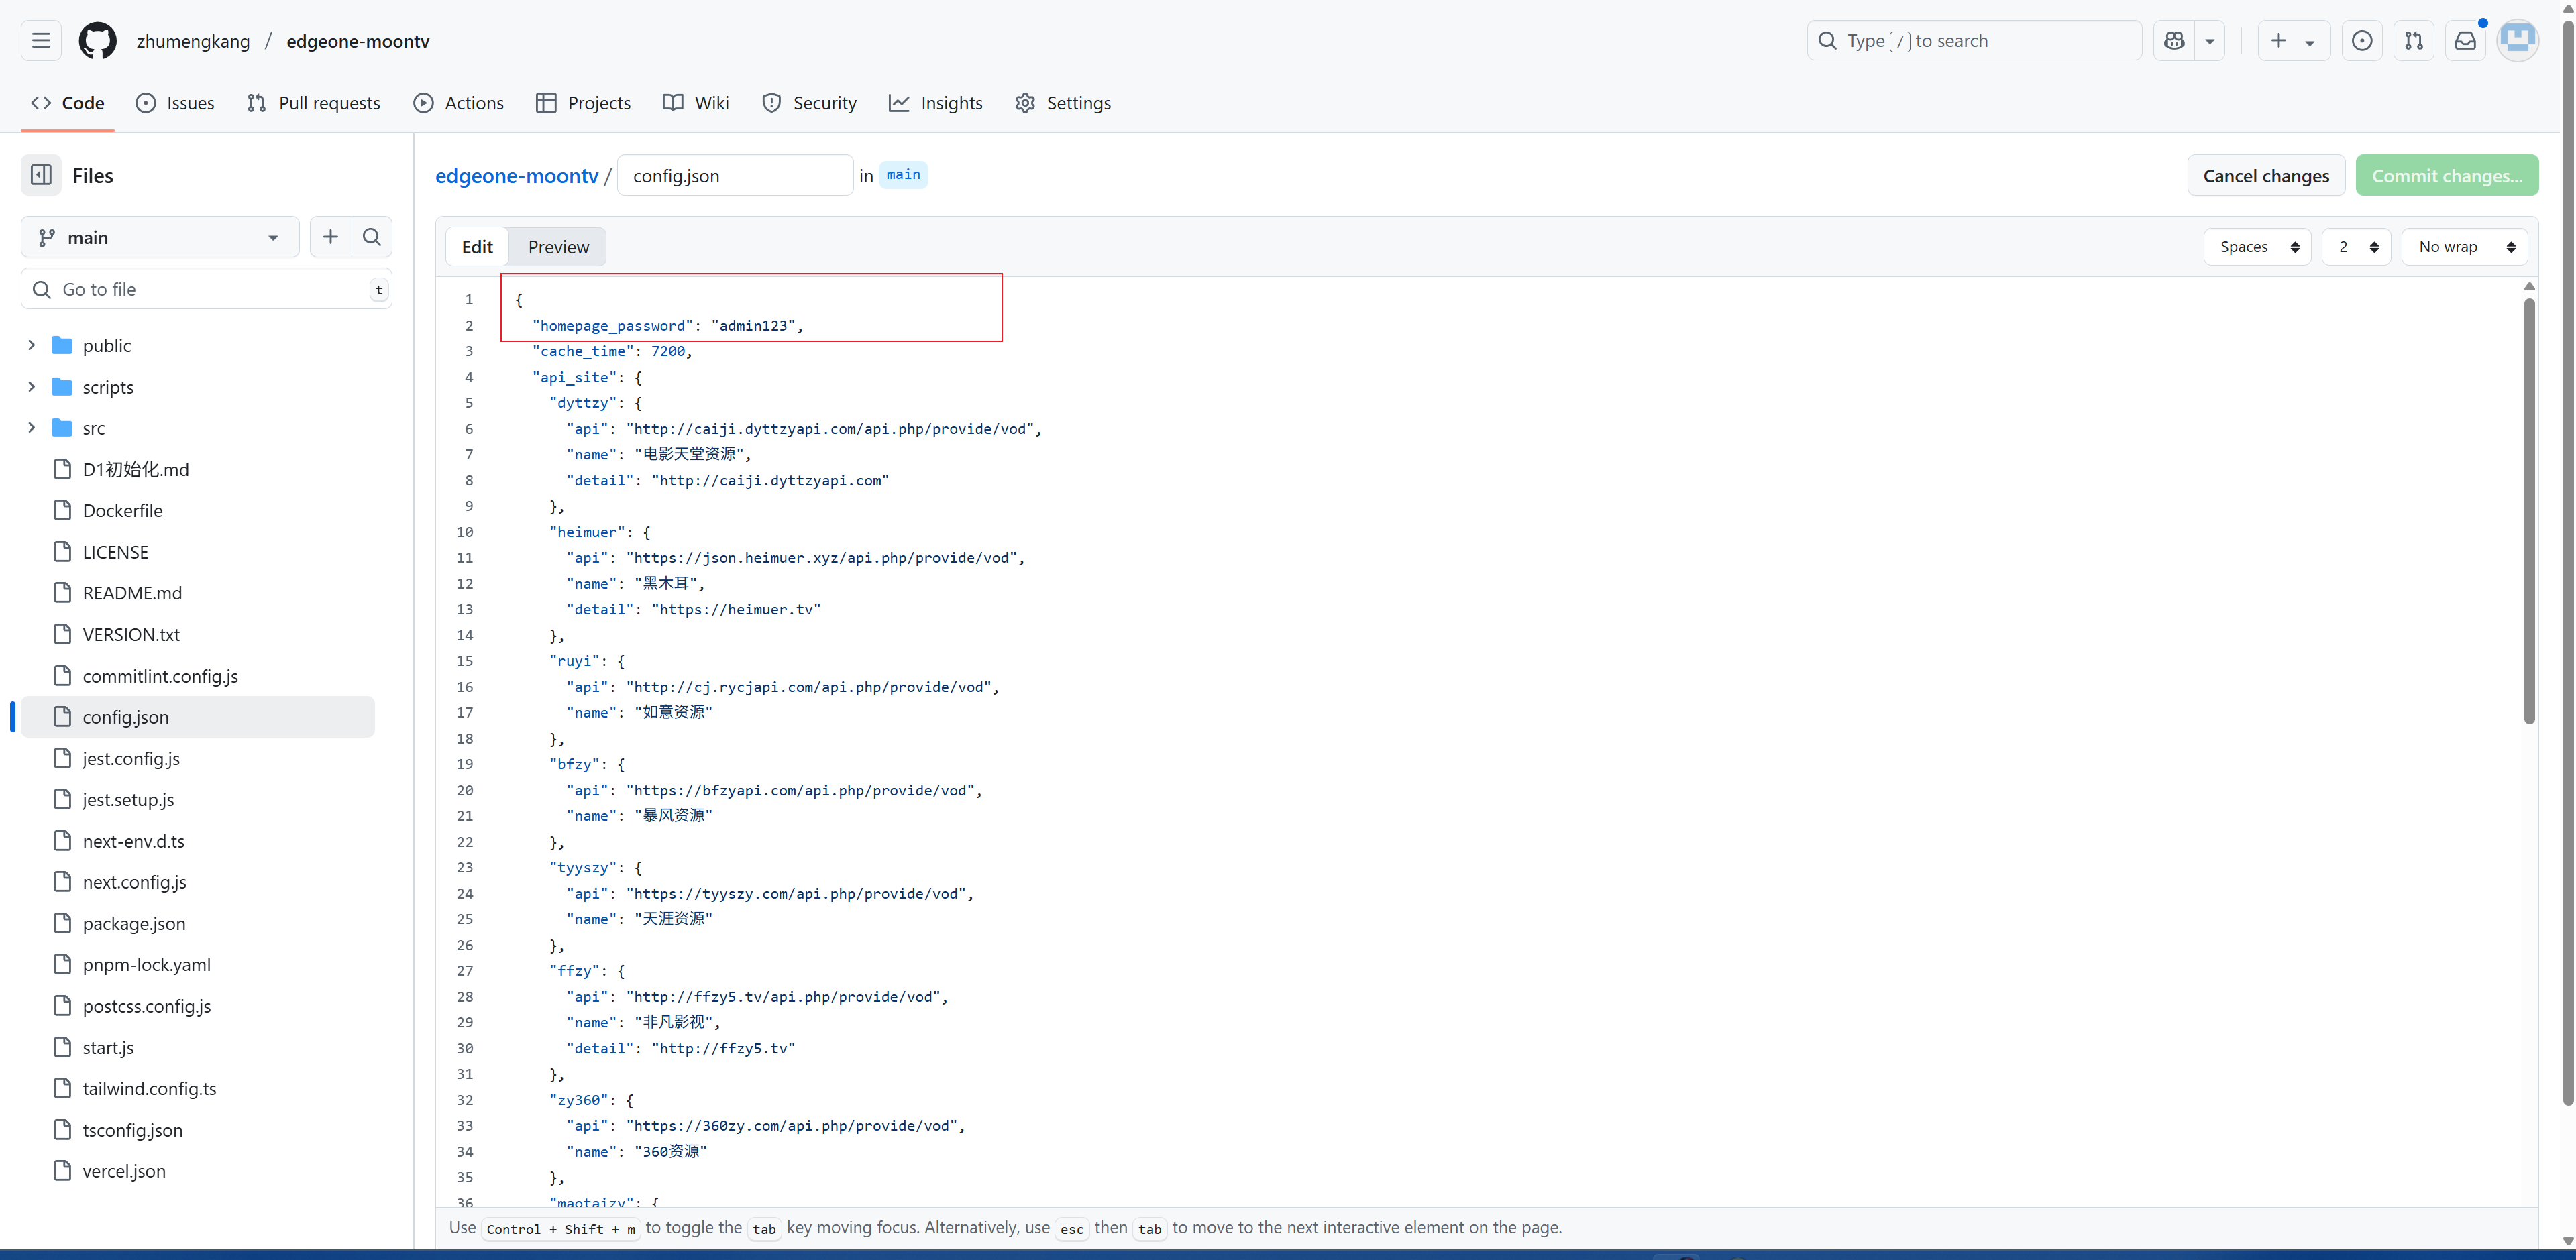Open the Settings tab
This screenshot has height=1260, width=2576.
coord(1063,103)
